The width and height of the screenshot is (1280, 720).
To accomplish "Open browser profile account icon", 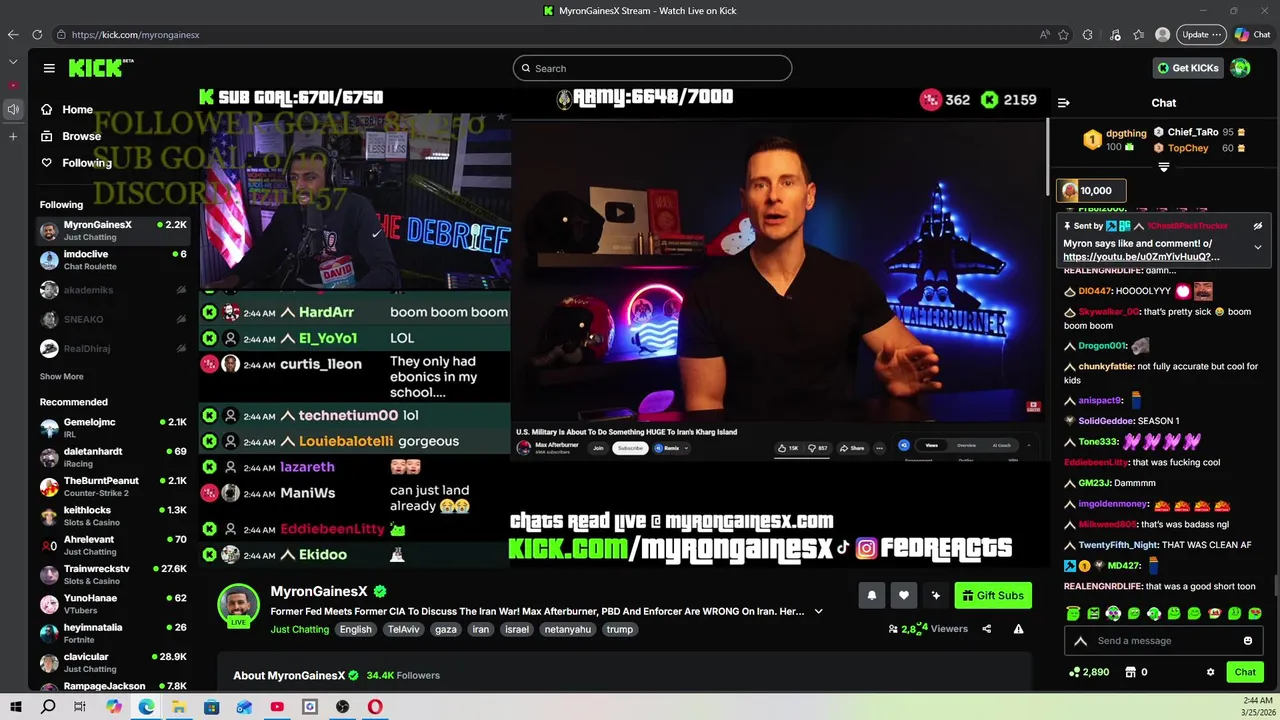I will click(1162, 34).
